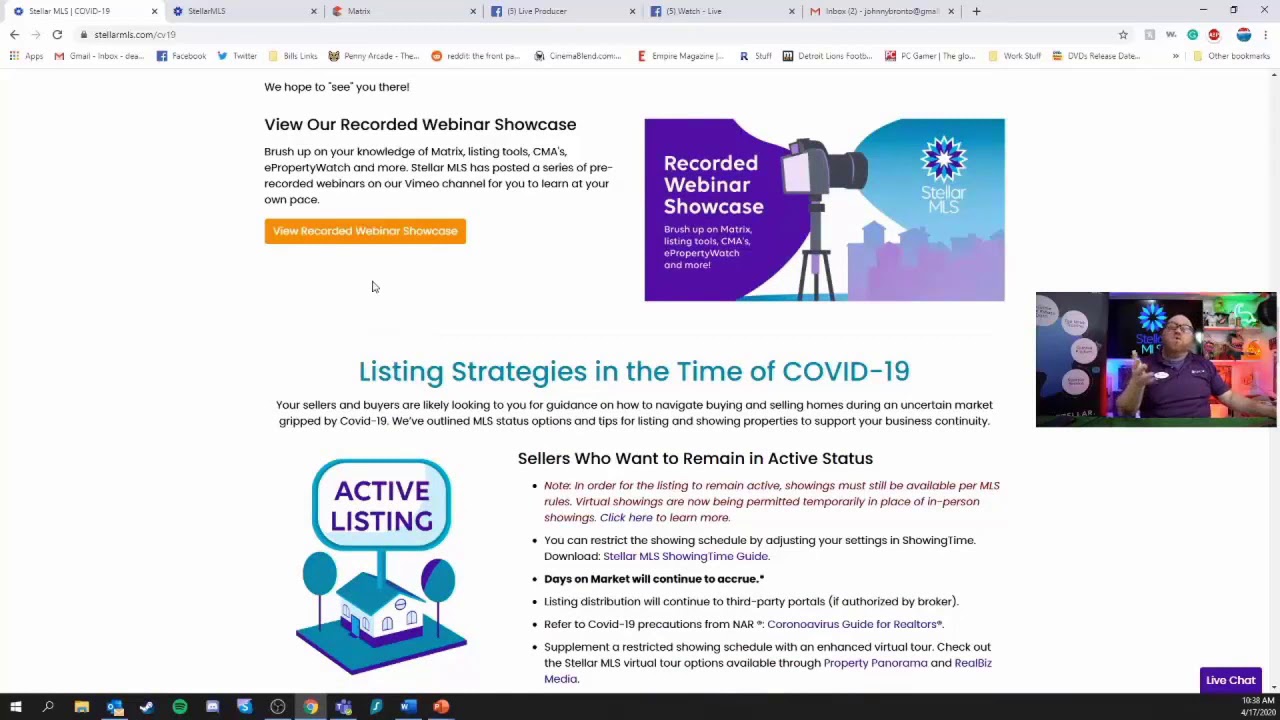
Task: Open the Grammarly extension icon
Action: tap(1192, 34)
